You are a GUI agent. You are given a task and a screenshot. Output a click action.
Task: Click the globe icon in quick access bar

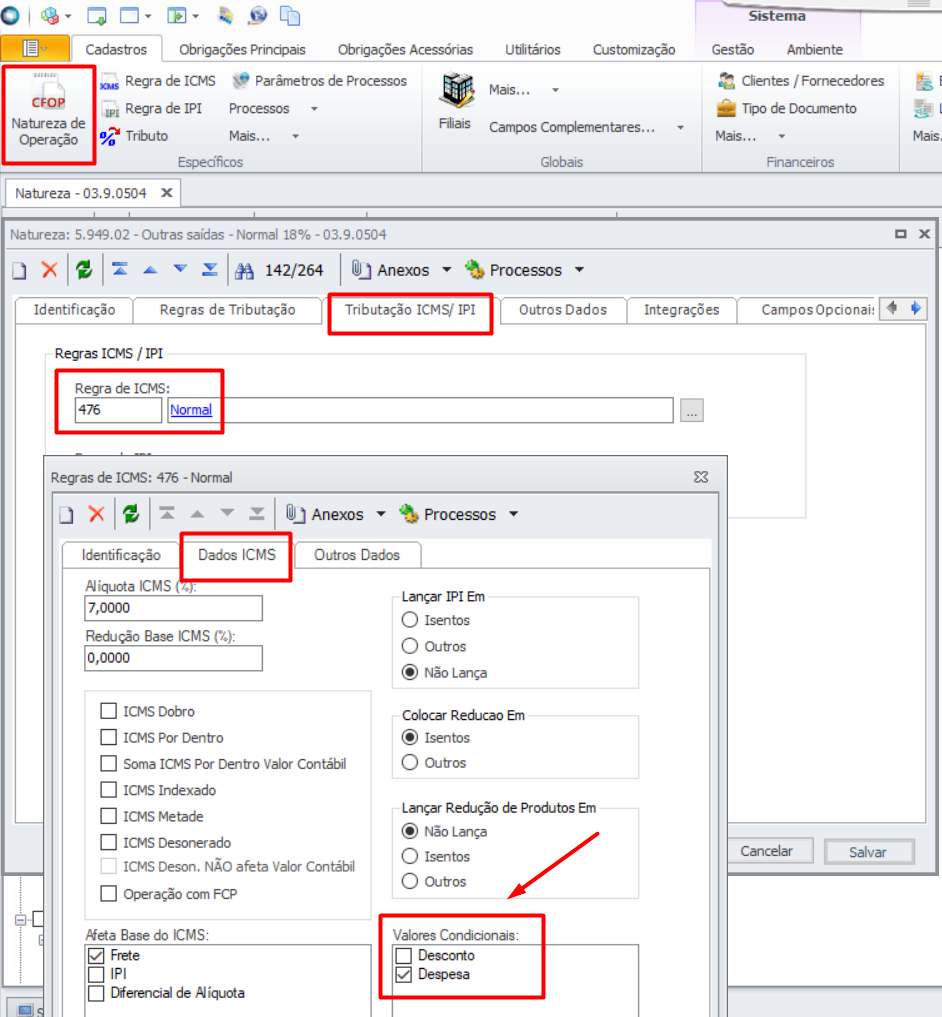tap(258, 16)
